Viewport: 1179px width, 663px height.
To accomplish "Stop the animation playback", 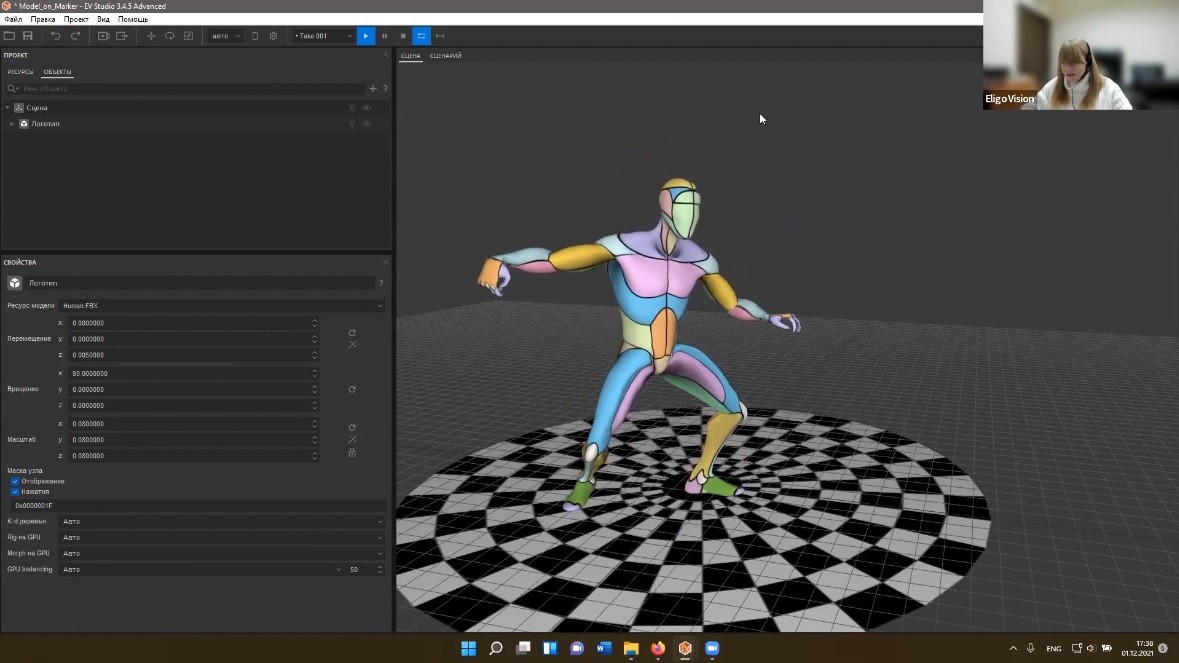I will point(403,36).
